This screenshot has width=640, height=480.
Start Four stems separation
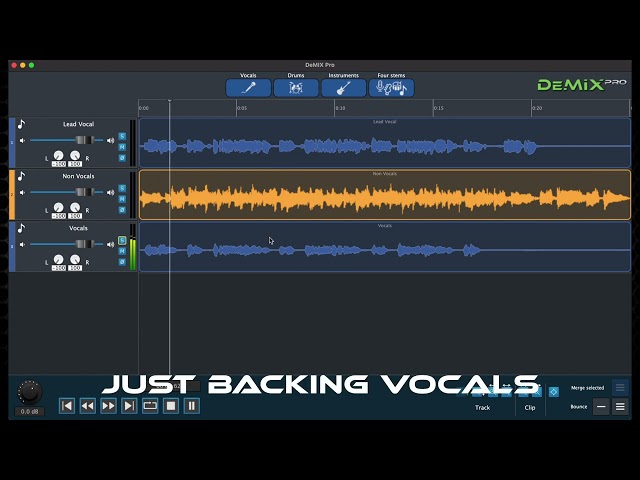pos(391,88)
